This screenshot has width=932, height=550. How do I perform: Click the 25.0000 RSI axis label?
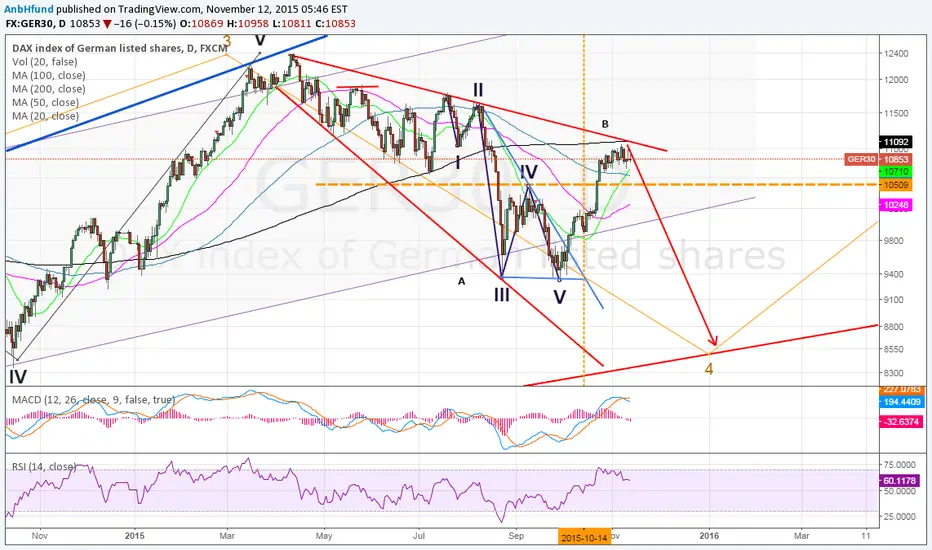click(899, 517)
